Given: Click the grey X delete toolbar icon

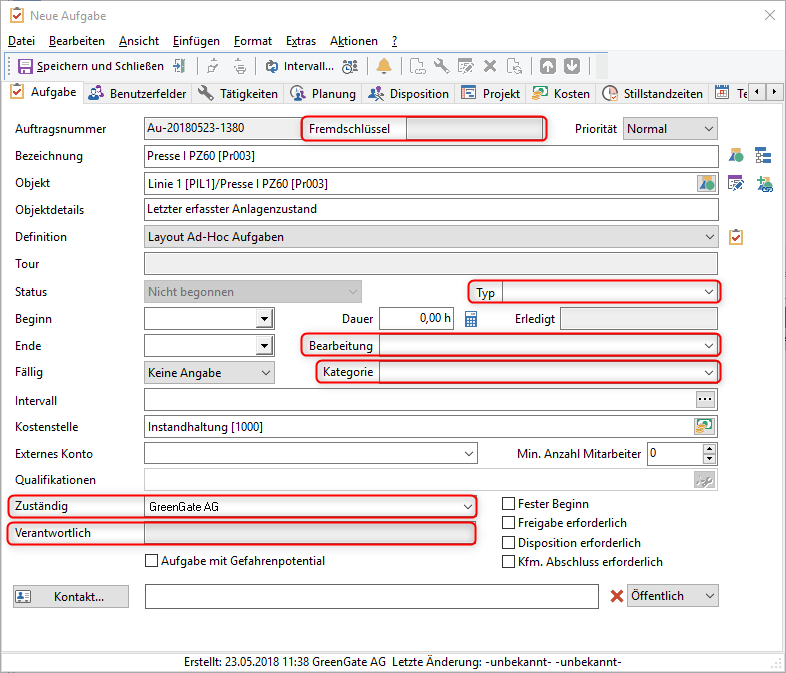Looking at the screenshot, I should click(490, 66).
